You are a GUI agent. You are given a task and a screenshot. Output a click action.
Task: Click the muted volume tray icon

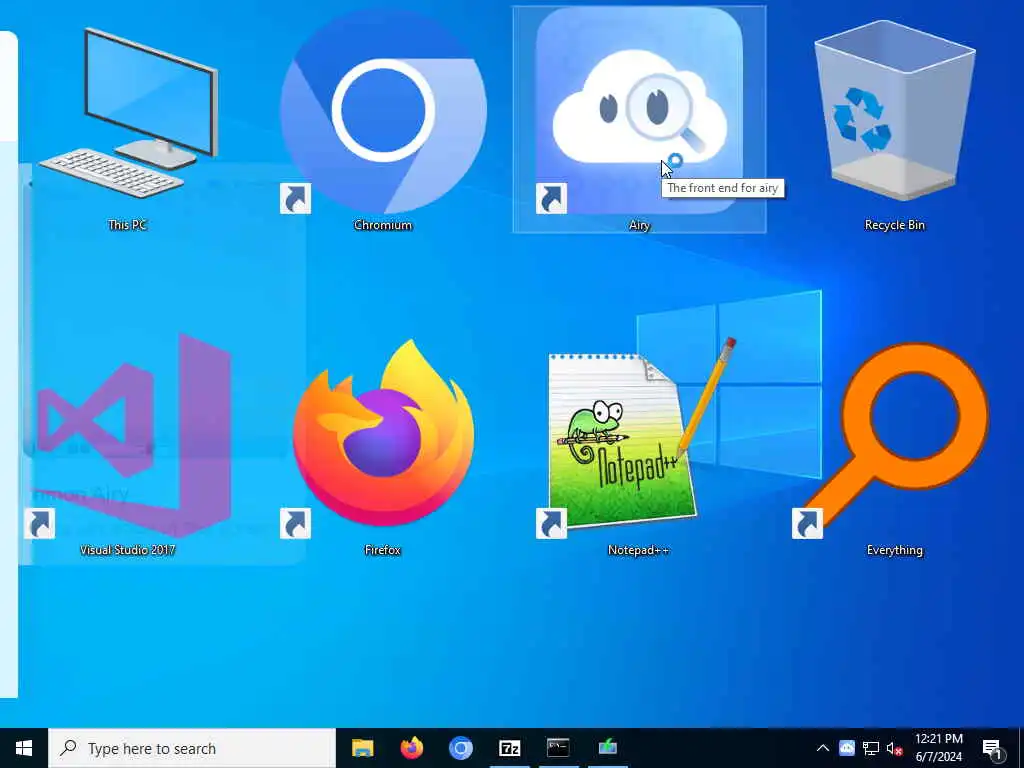click(895, 748)
